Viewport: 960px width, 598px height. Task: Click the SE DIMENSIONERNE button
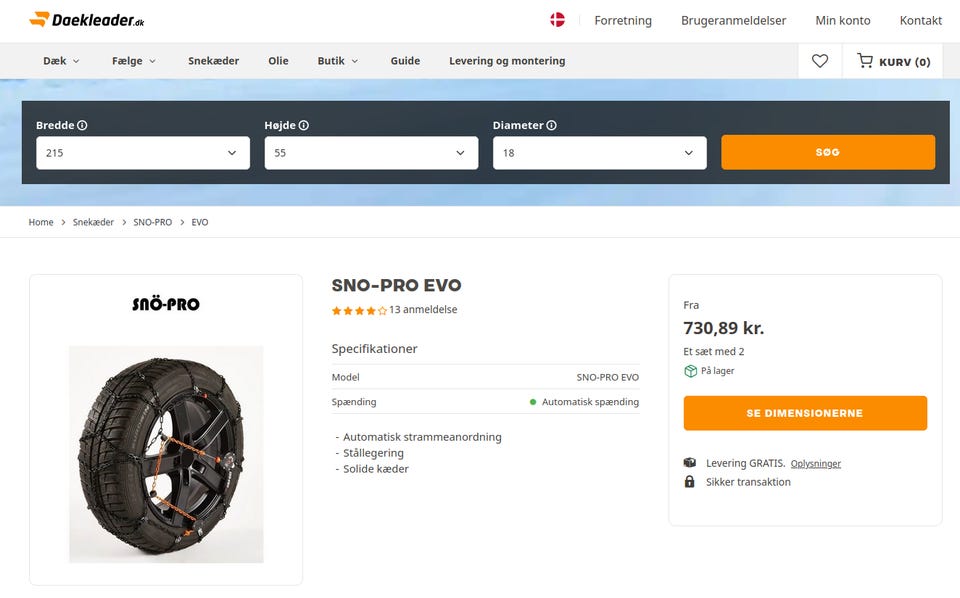(x=805, y=413)
